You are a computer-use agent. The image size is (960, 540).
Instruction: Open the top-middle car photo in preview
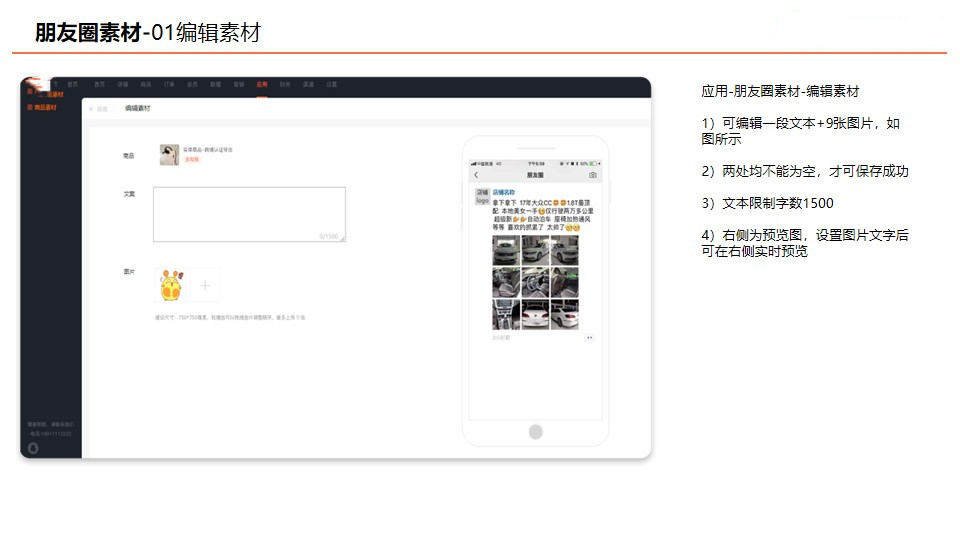coord(535,250)
